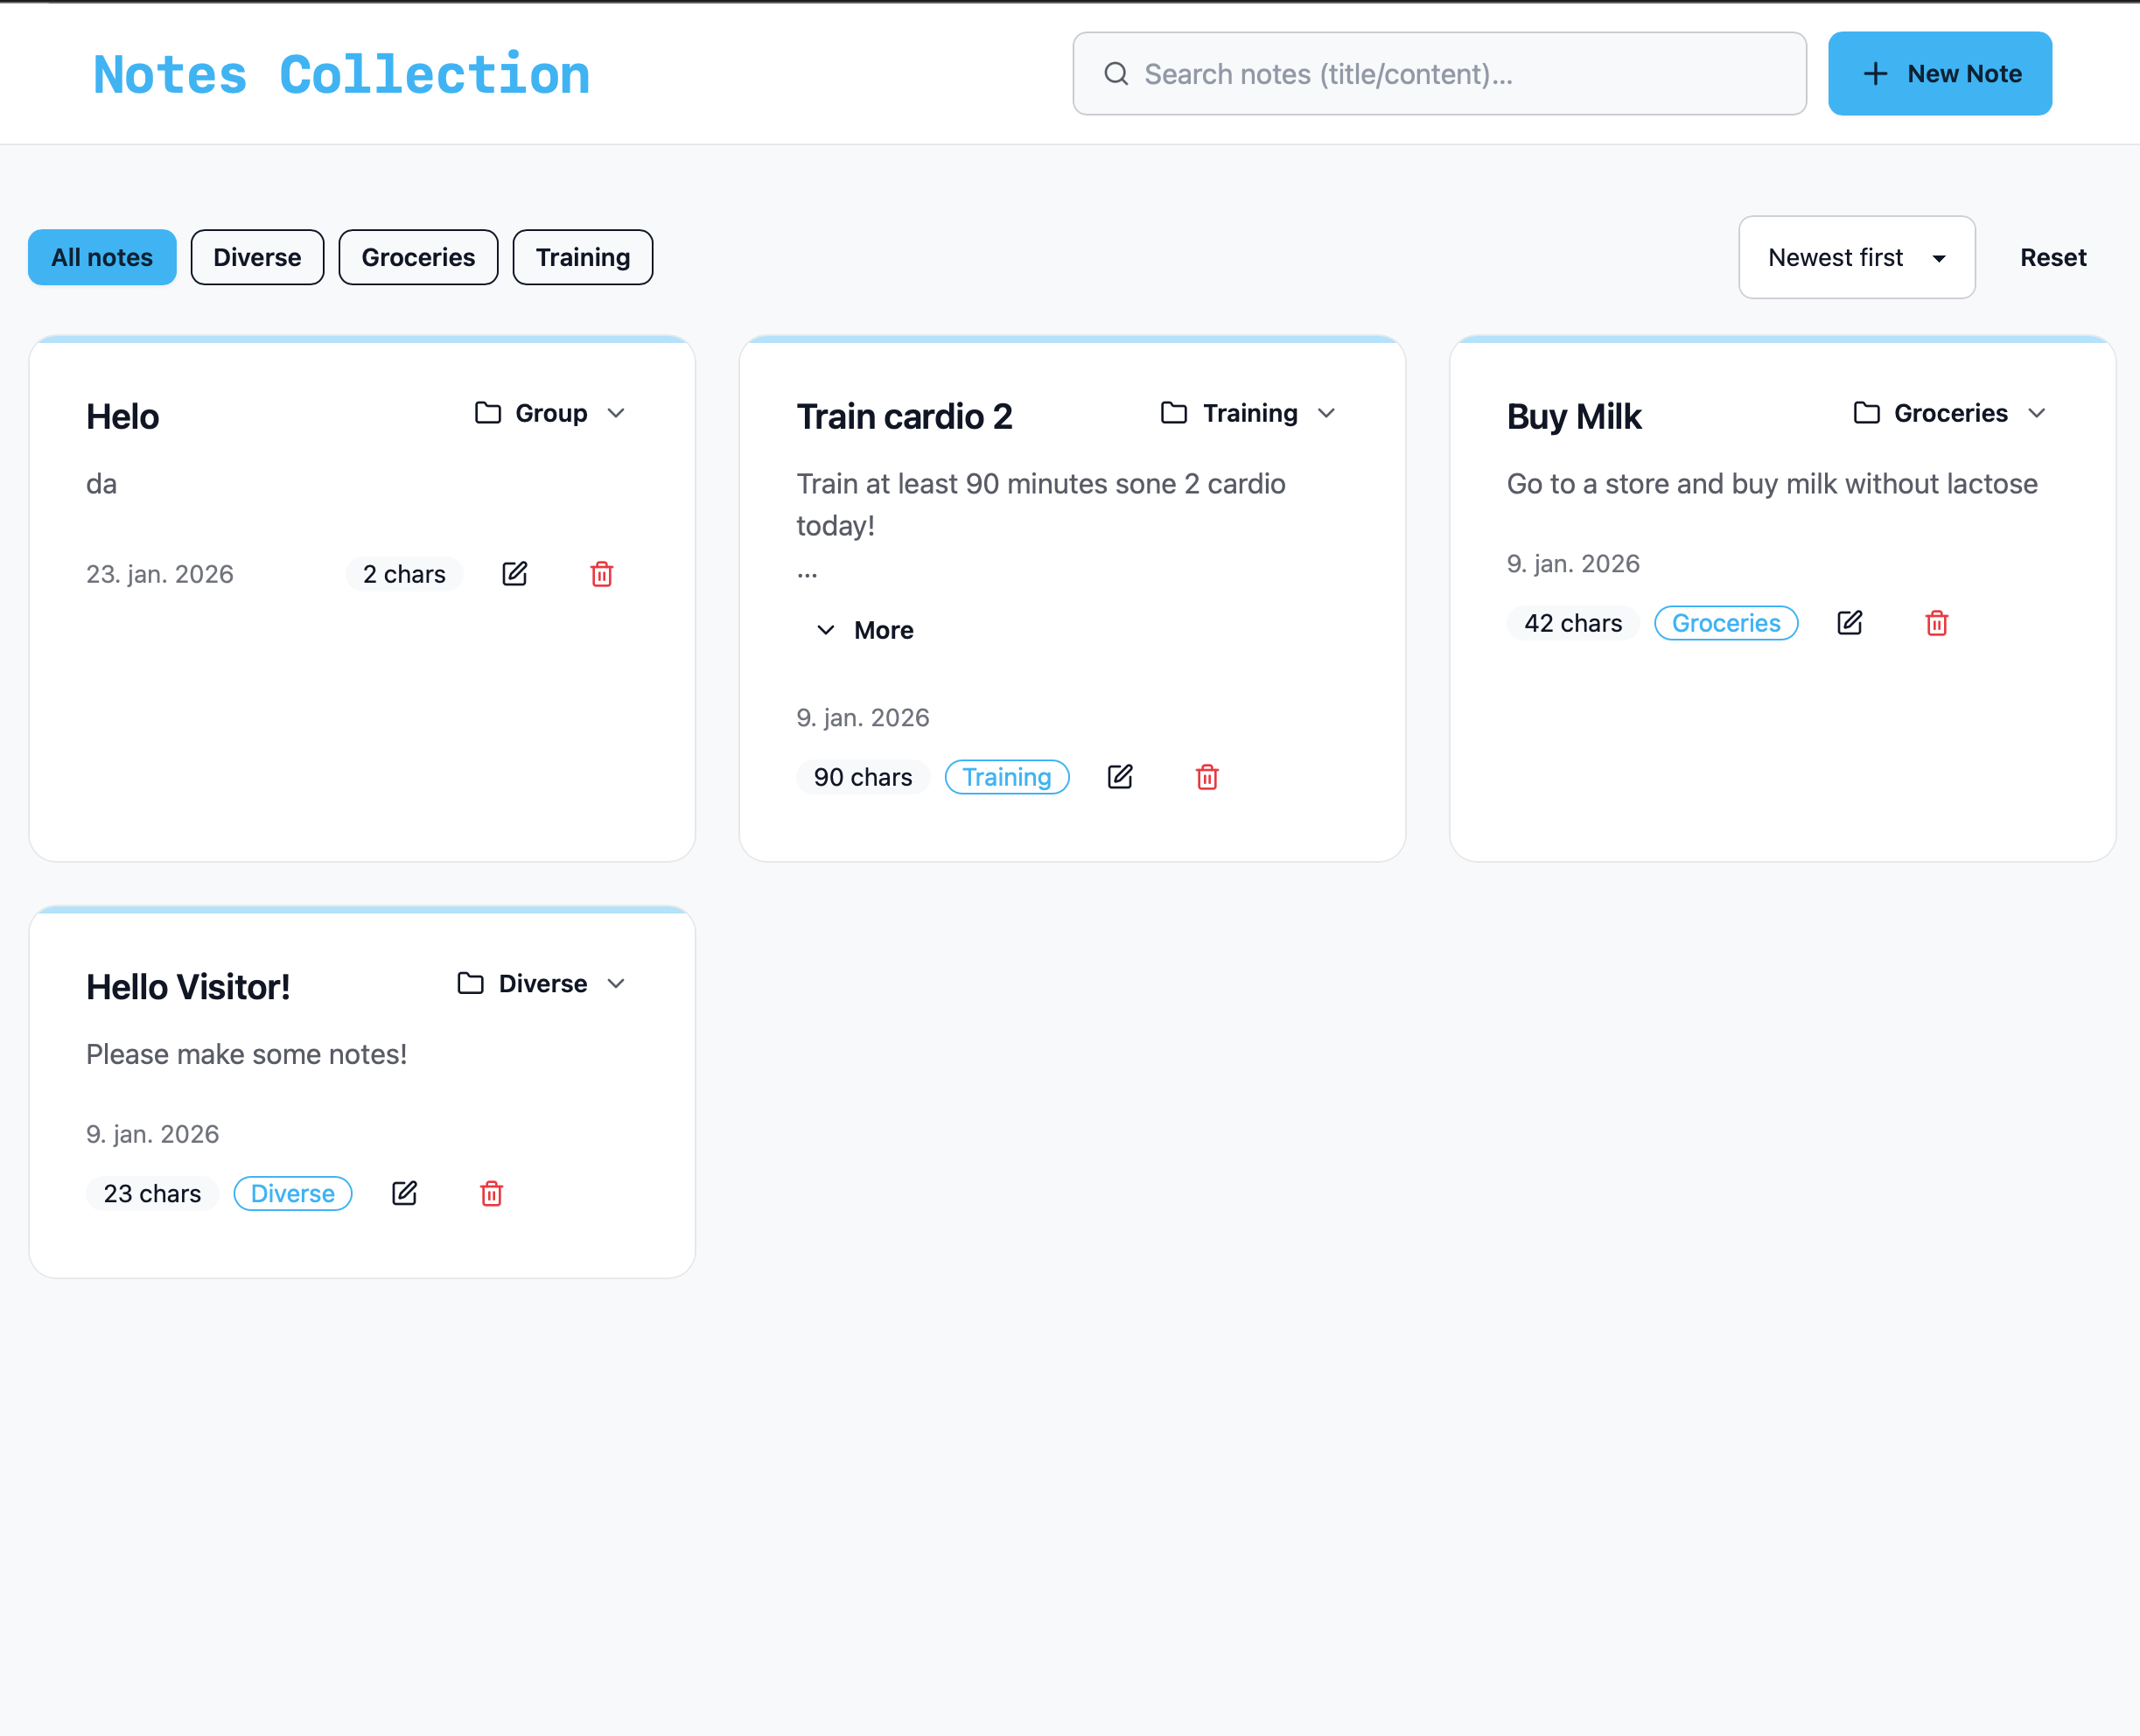Edit the Buy Milk note
The height and width of the screenshot is (1736, 2140).
(1849, 623)
